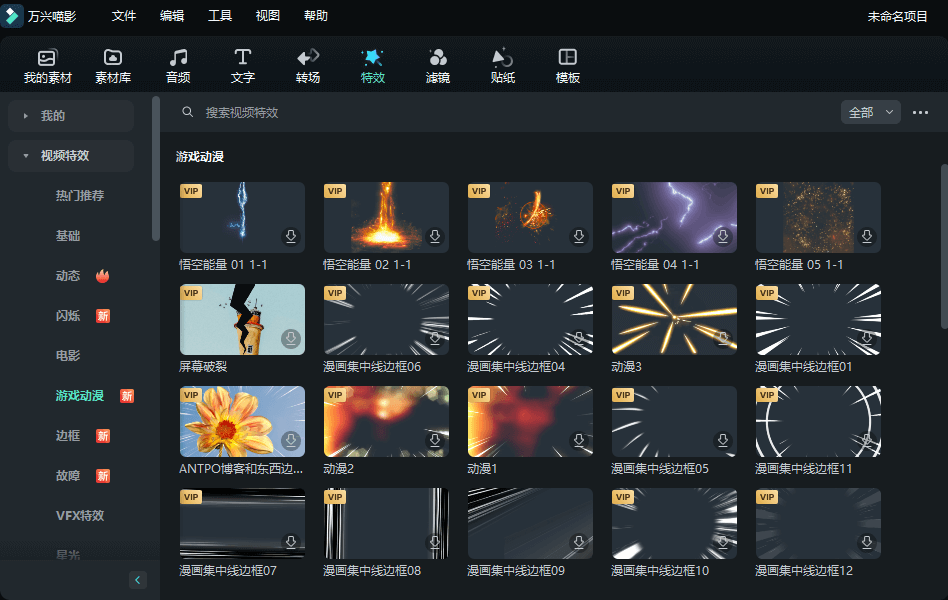Open the 工具 menu

[220, 16]
